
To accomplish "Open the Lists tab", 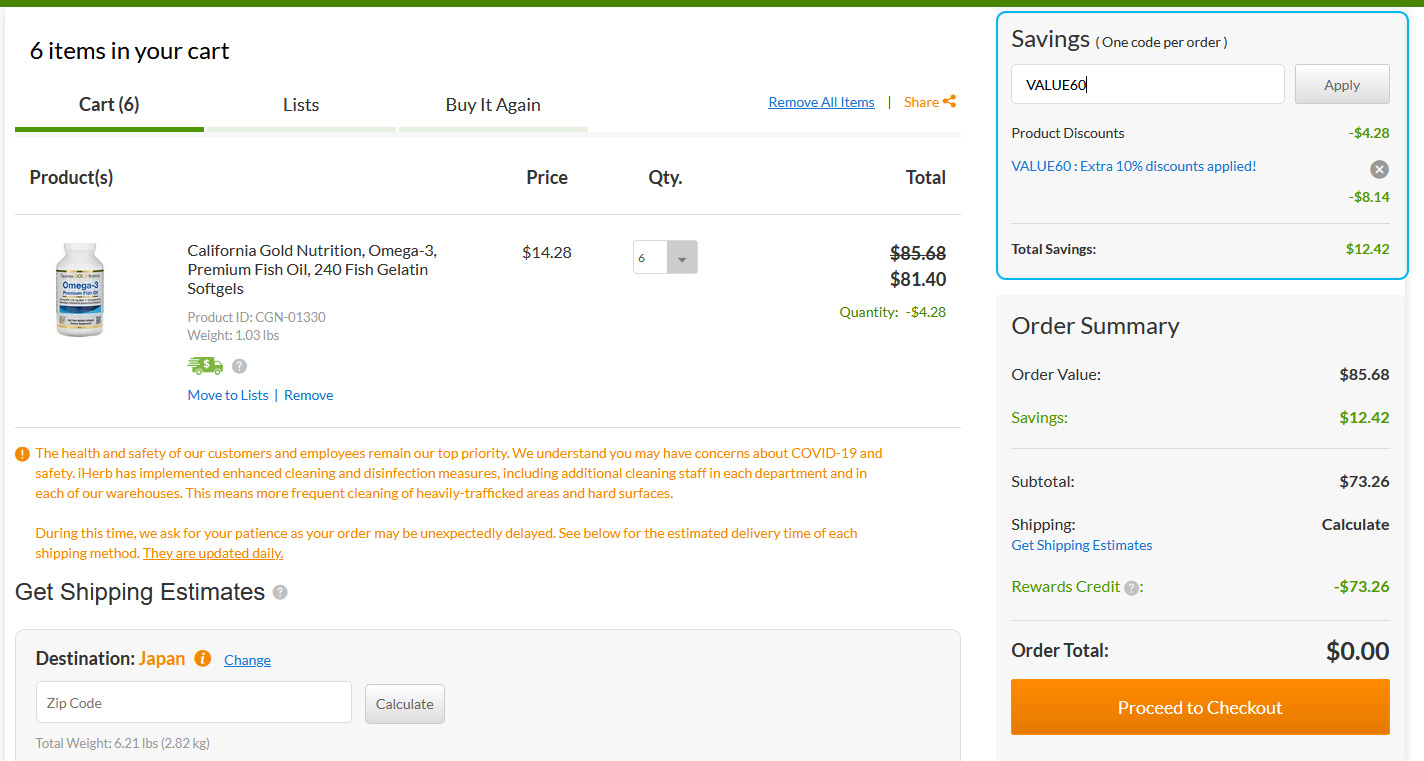I will pyautogui.click(x=301, y=104).
